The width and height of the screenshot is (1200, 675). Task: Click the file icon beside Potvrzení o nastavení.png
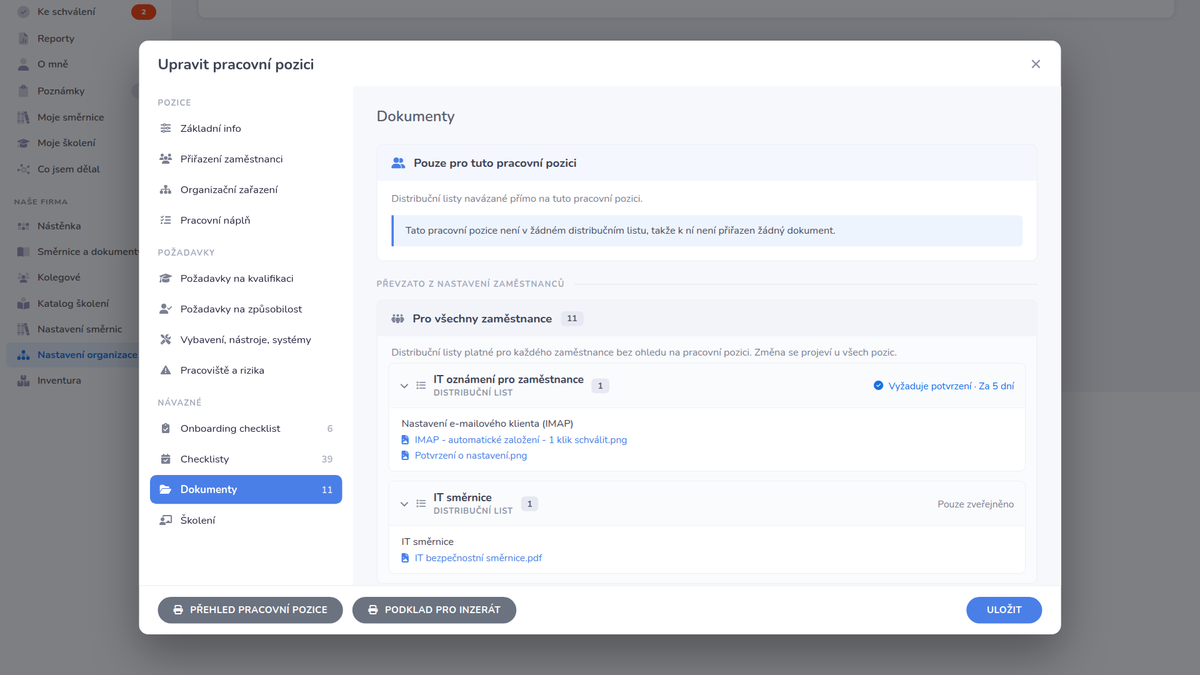click(405, 456)
